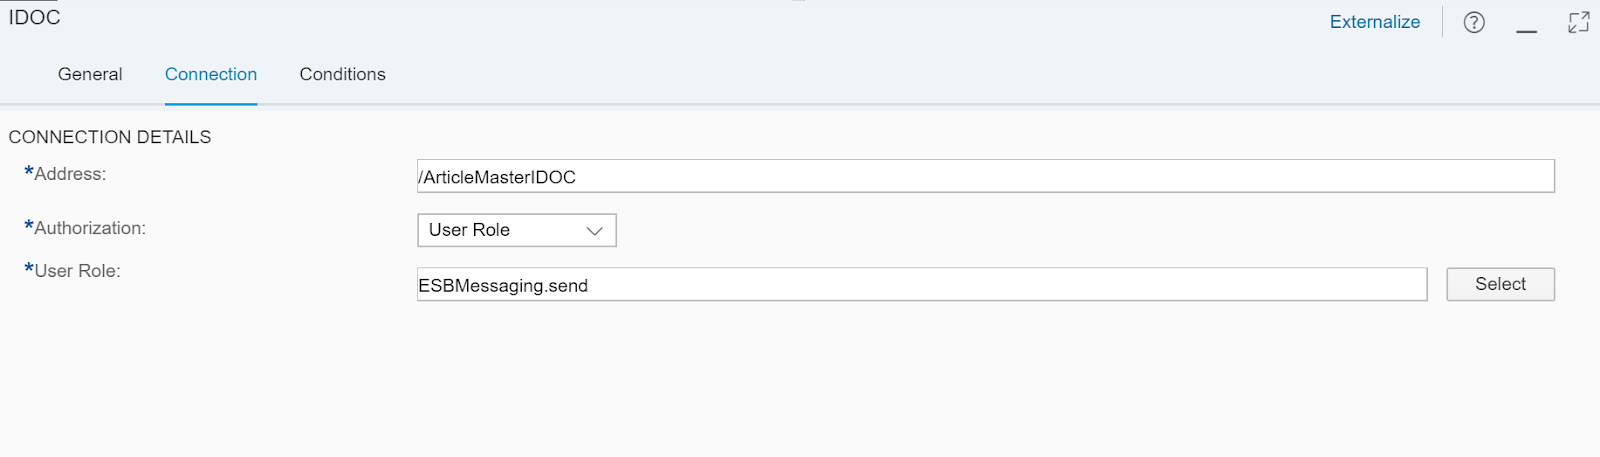Click the CONNECTION DETAILS section heading
This screenshot has height=457, width=1600.
pos(110,137)
